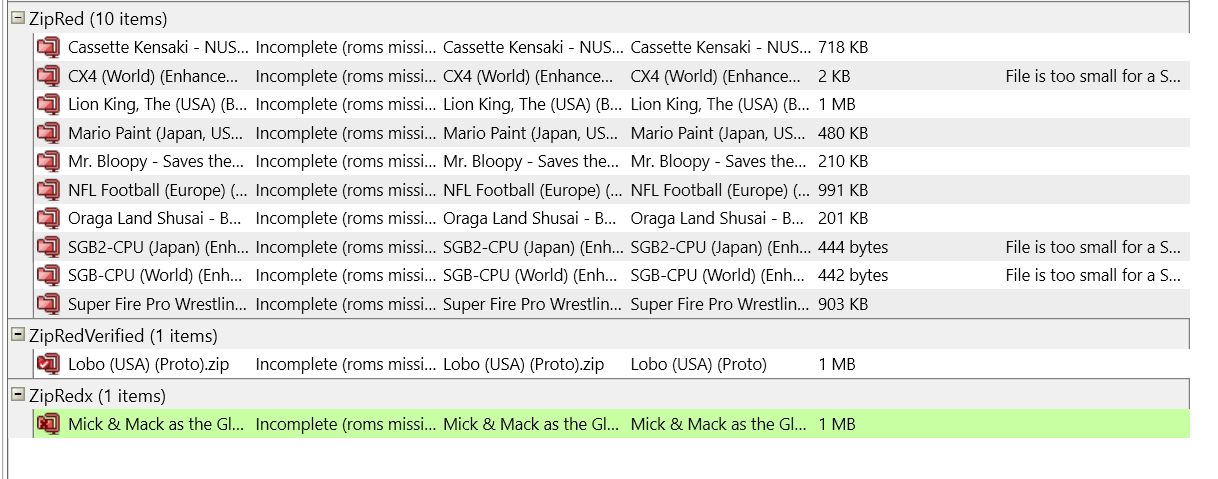Click the 718 KB size cell
This screenshot has height=479, width=1218.
[x=843, y=47]
